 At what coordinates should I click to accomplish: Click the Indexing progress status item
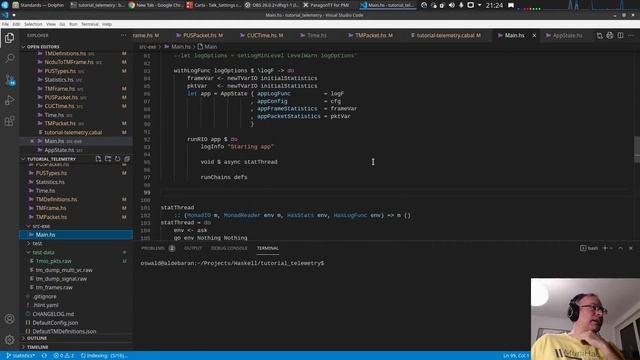pyautogui.click(x=104, y=356)
